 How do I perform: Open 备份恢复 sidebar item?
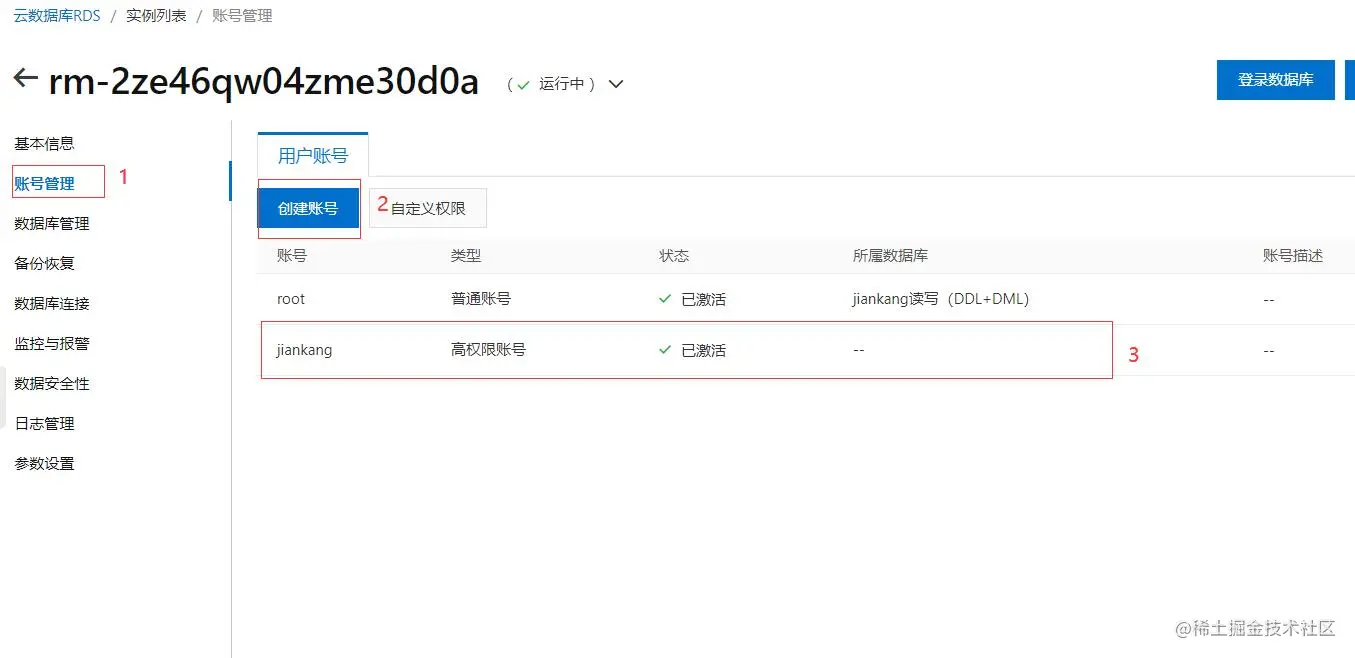pyautogui.click(x=44, y=263)
